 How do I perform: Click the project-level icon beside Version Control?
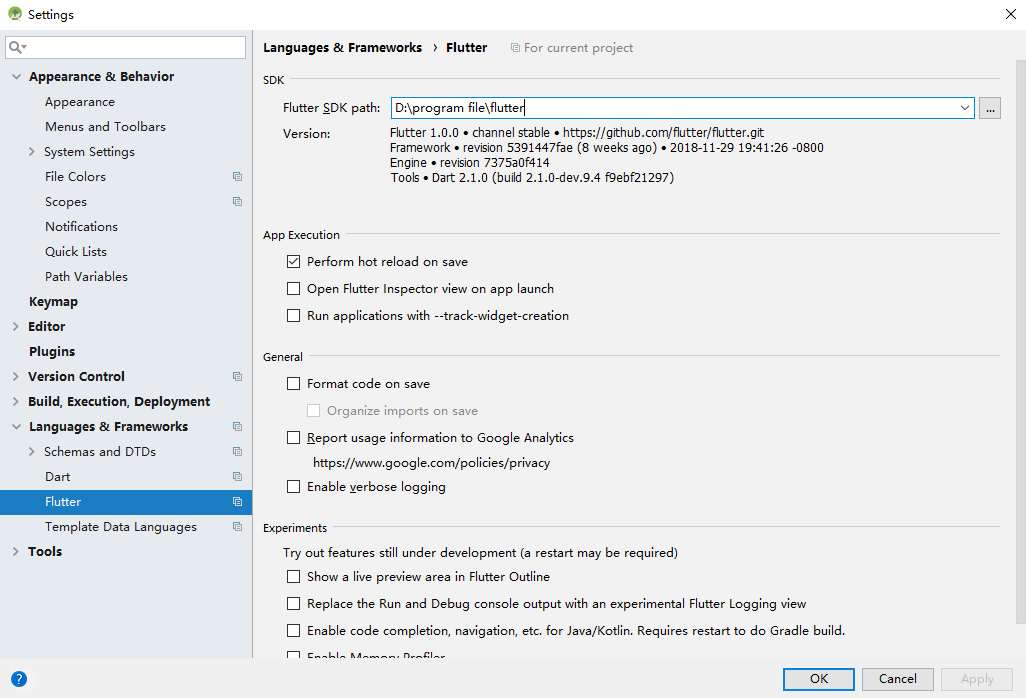click(x=238, y=376)
